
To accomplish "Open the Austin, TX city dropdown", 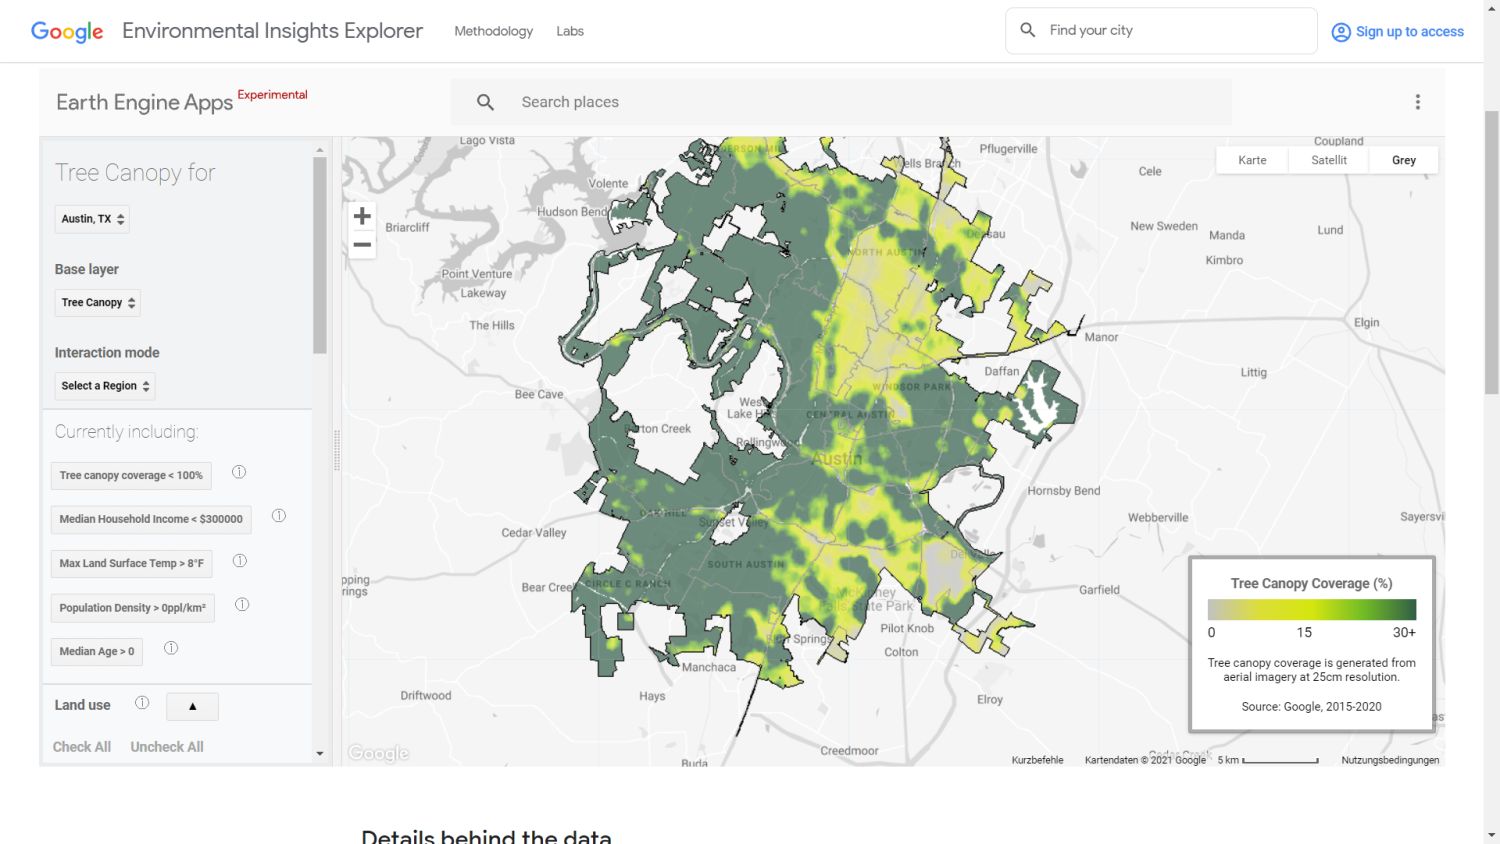I will pyautogui.click(x=92, y=219).
